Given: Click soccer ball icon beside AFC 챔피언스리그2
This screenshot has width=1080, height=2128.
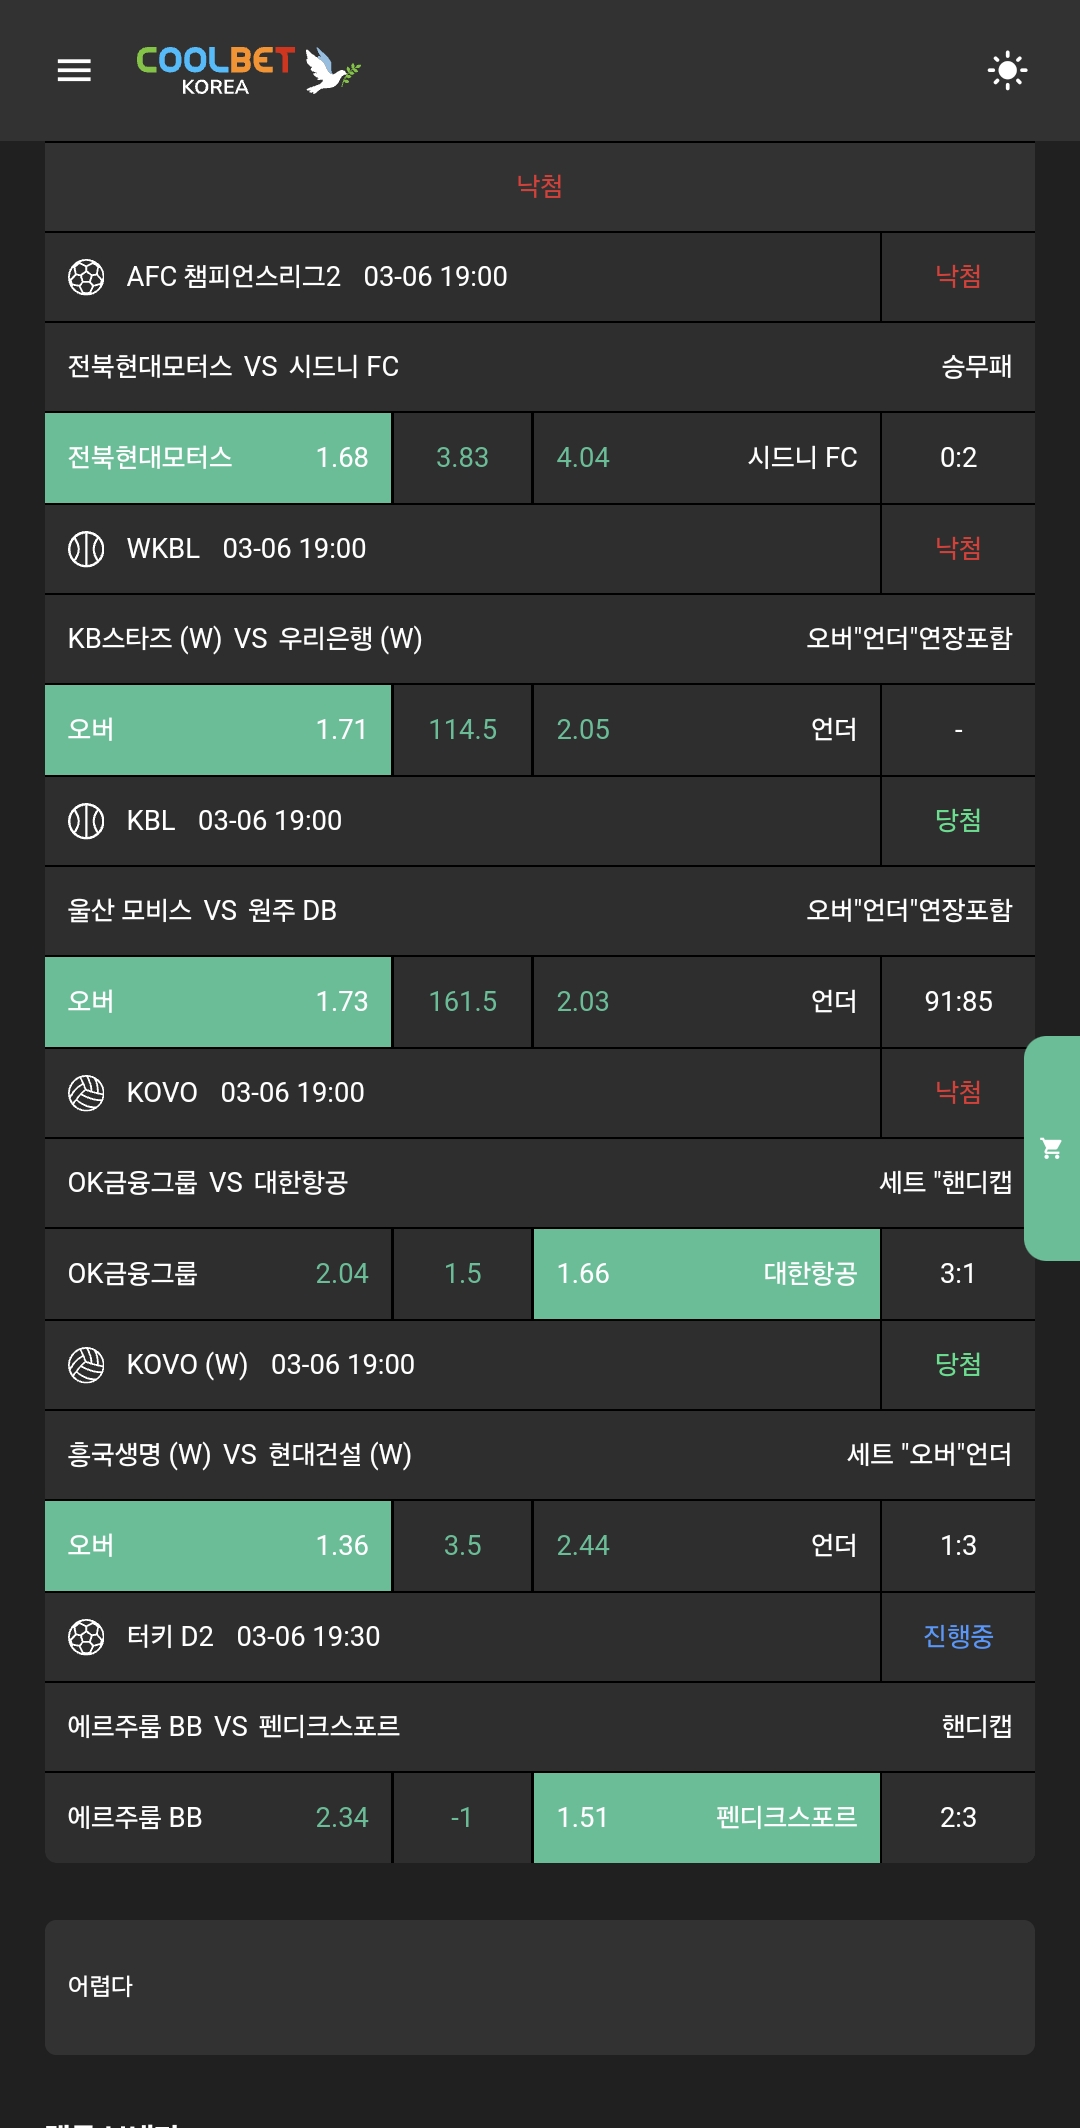Looking at the screenshot, I should pos(86,277).
